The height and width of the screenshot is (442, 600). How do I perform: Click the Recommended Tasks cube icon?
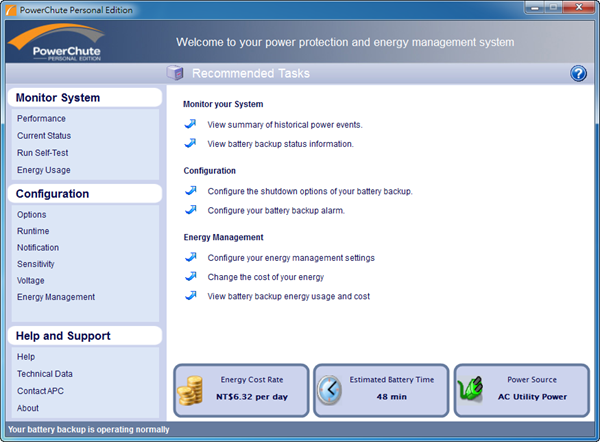175,73
